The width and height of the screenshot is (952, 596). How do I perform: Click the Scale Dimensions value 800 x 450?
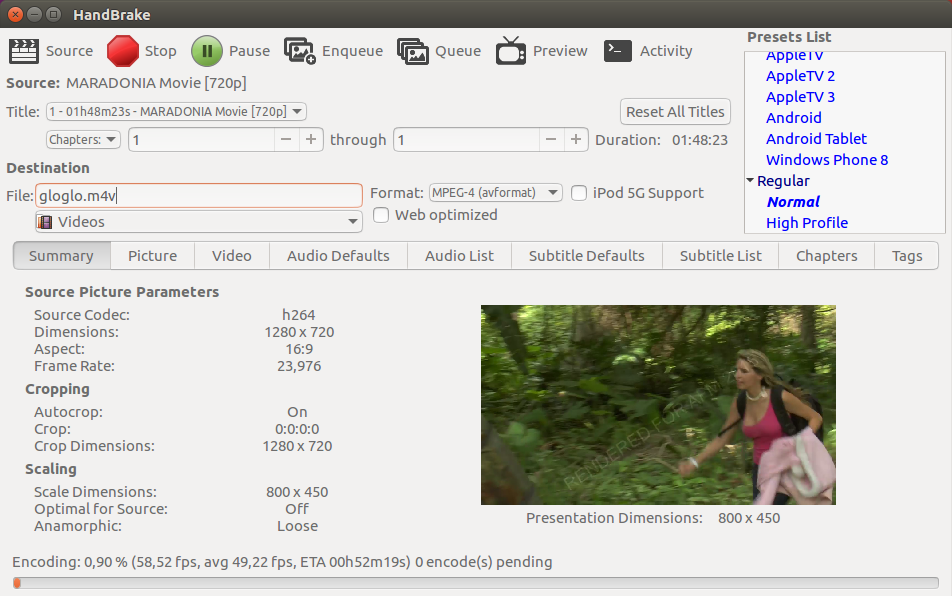297,492
